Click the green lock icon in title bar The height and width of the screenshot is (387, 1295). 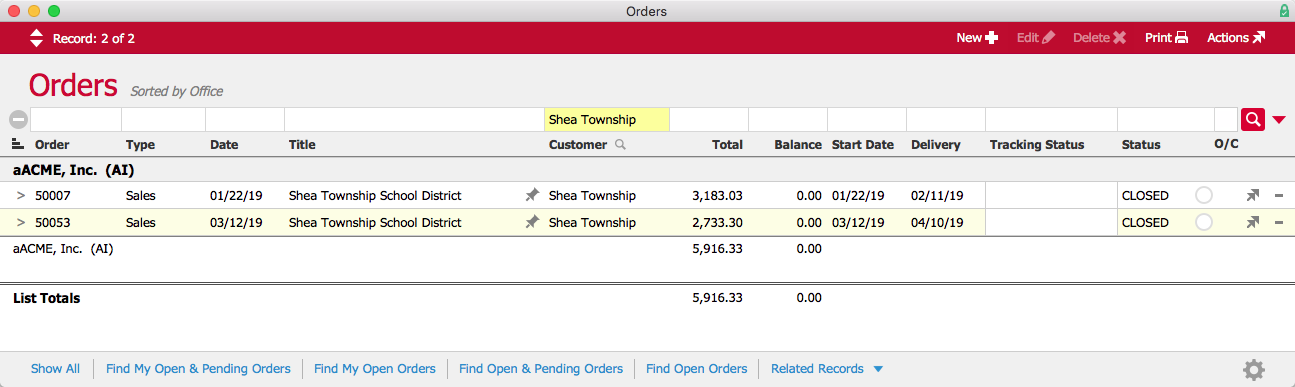tap(1284, 11)
